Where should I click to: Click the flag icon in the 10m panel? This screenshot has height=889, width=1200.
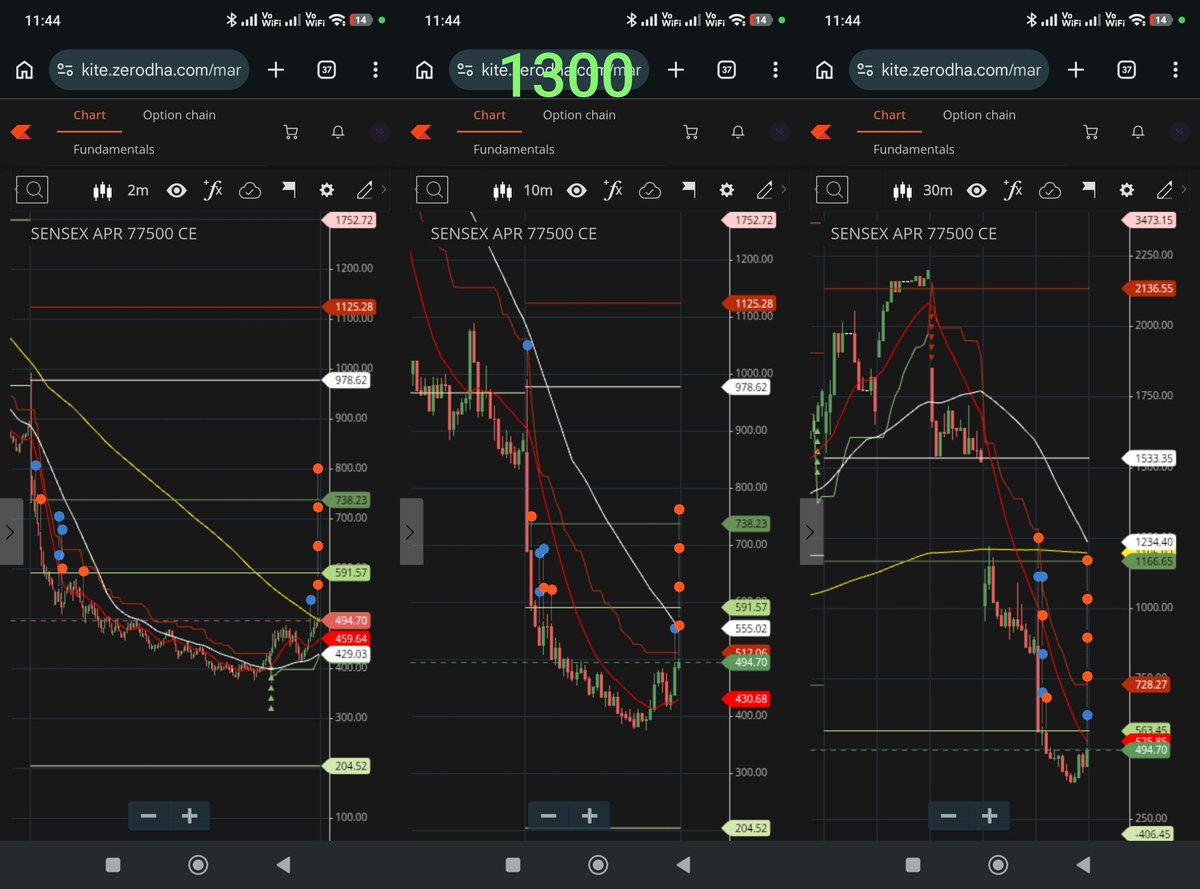(688, 189)
